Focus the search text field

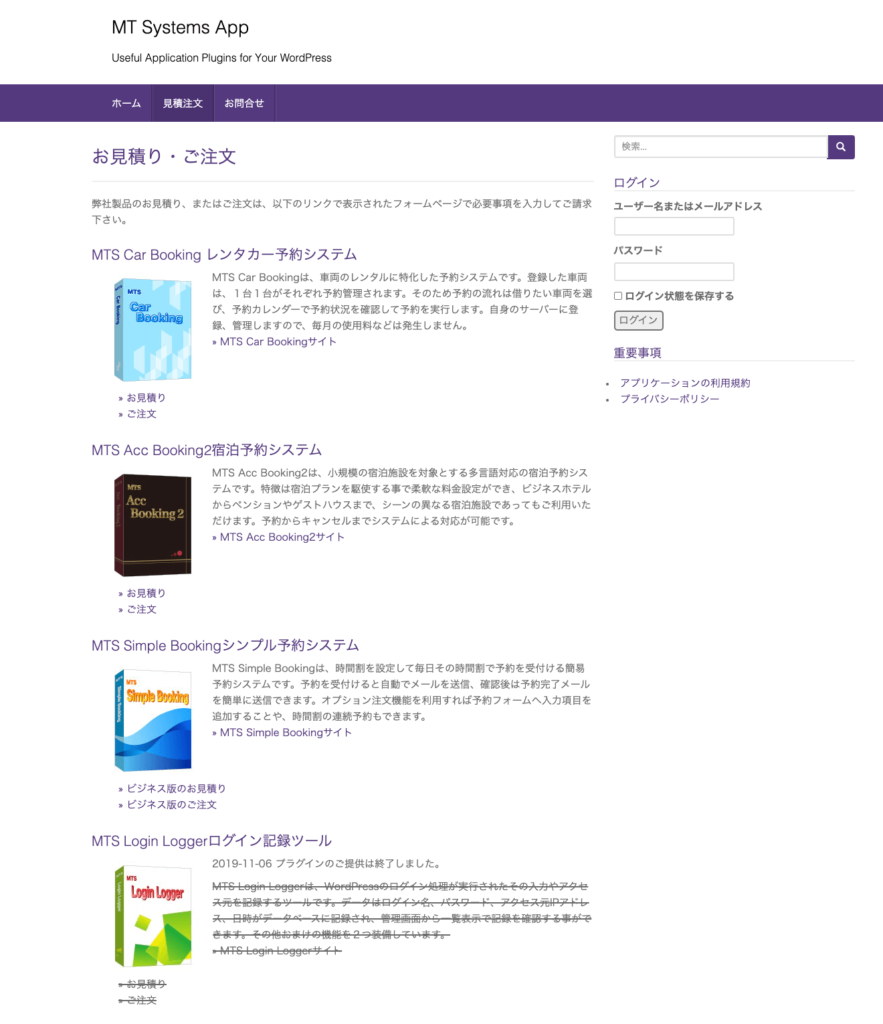(x=720, y=147)
